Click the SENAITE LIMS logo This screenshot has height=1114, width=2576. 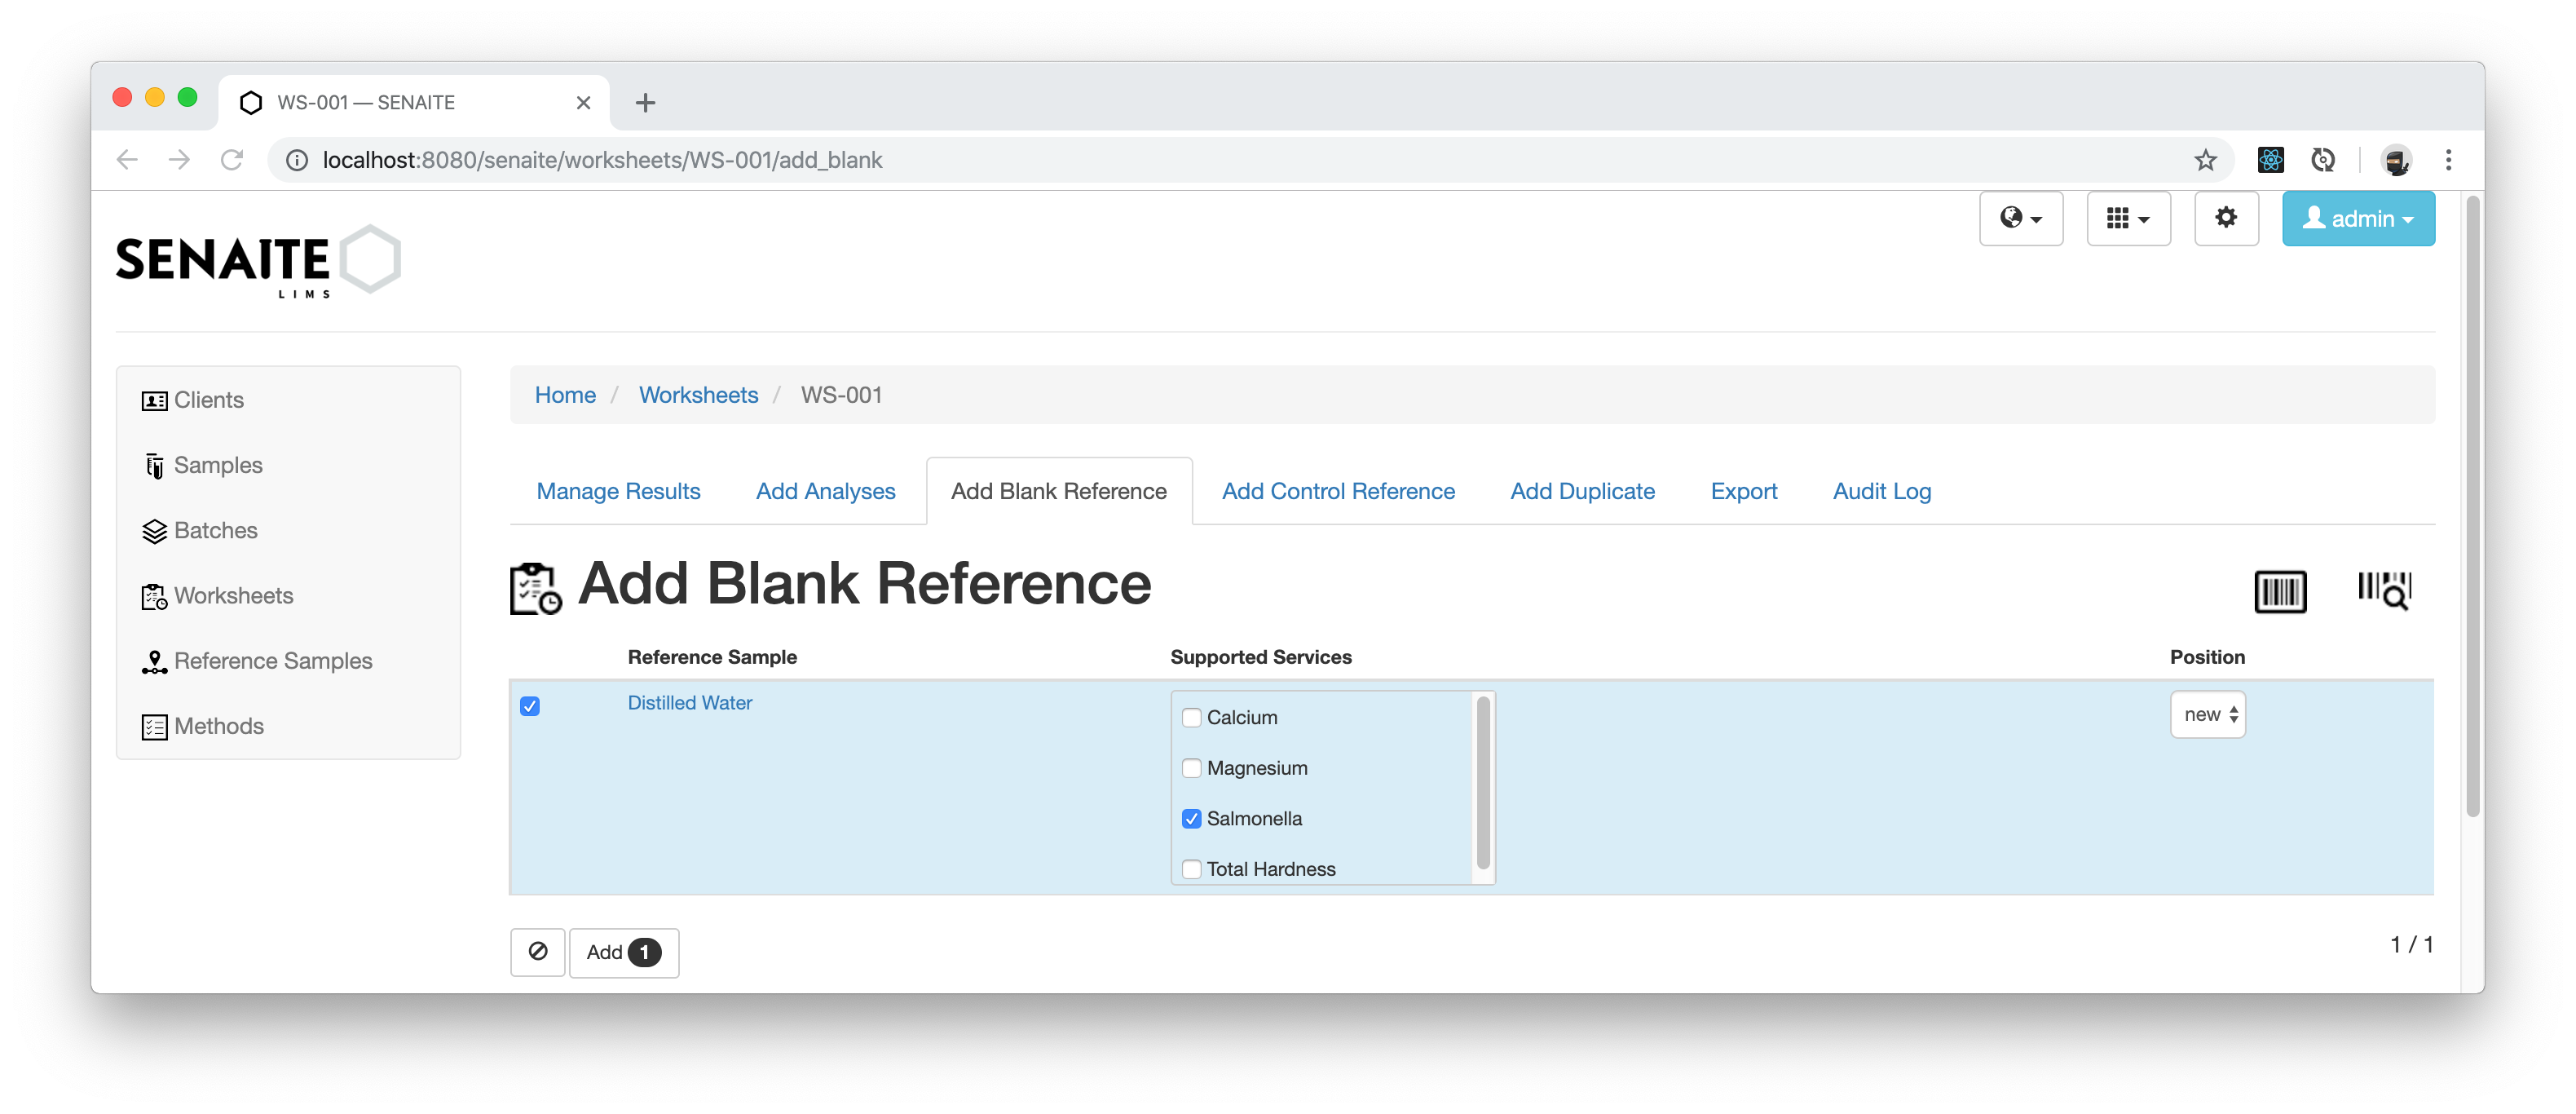258,262
